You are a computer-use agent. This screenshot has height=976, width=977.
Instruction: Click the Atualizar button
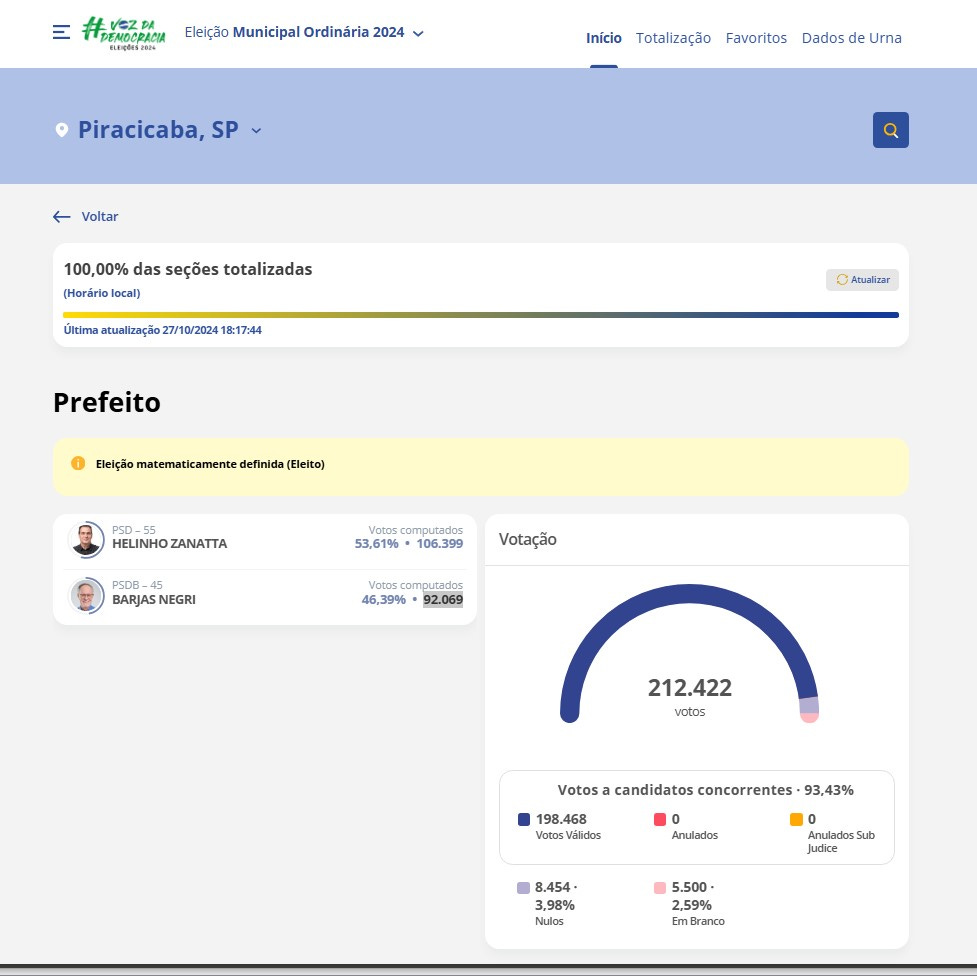click(862, 280)
